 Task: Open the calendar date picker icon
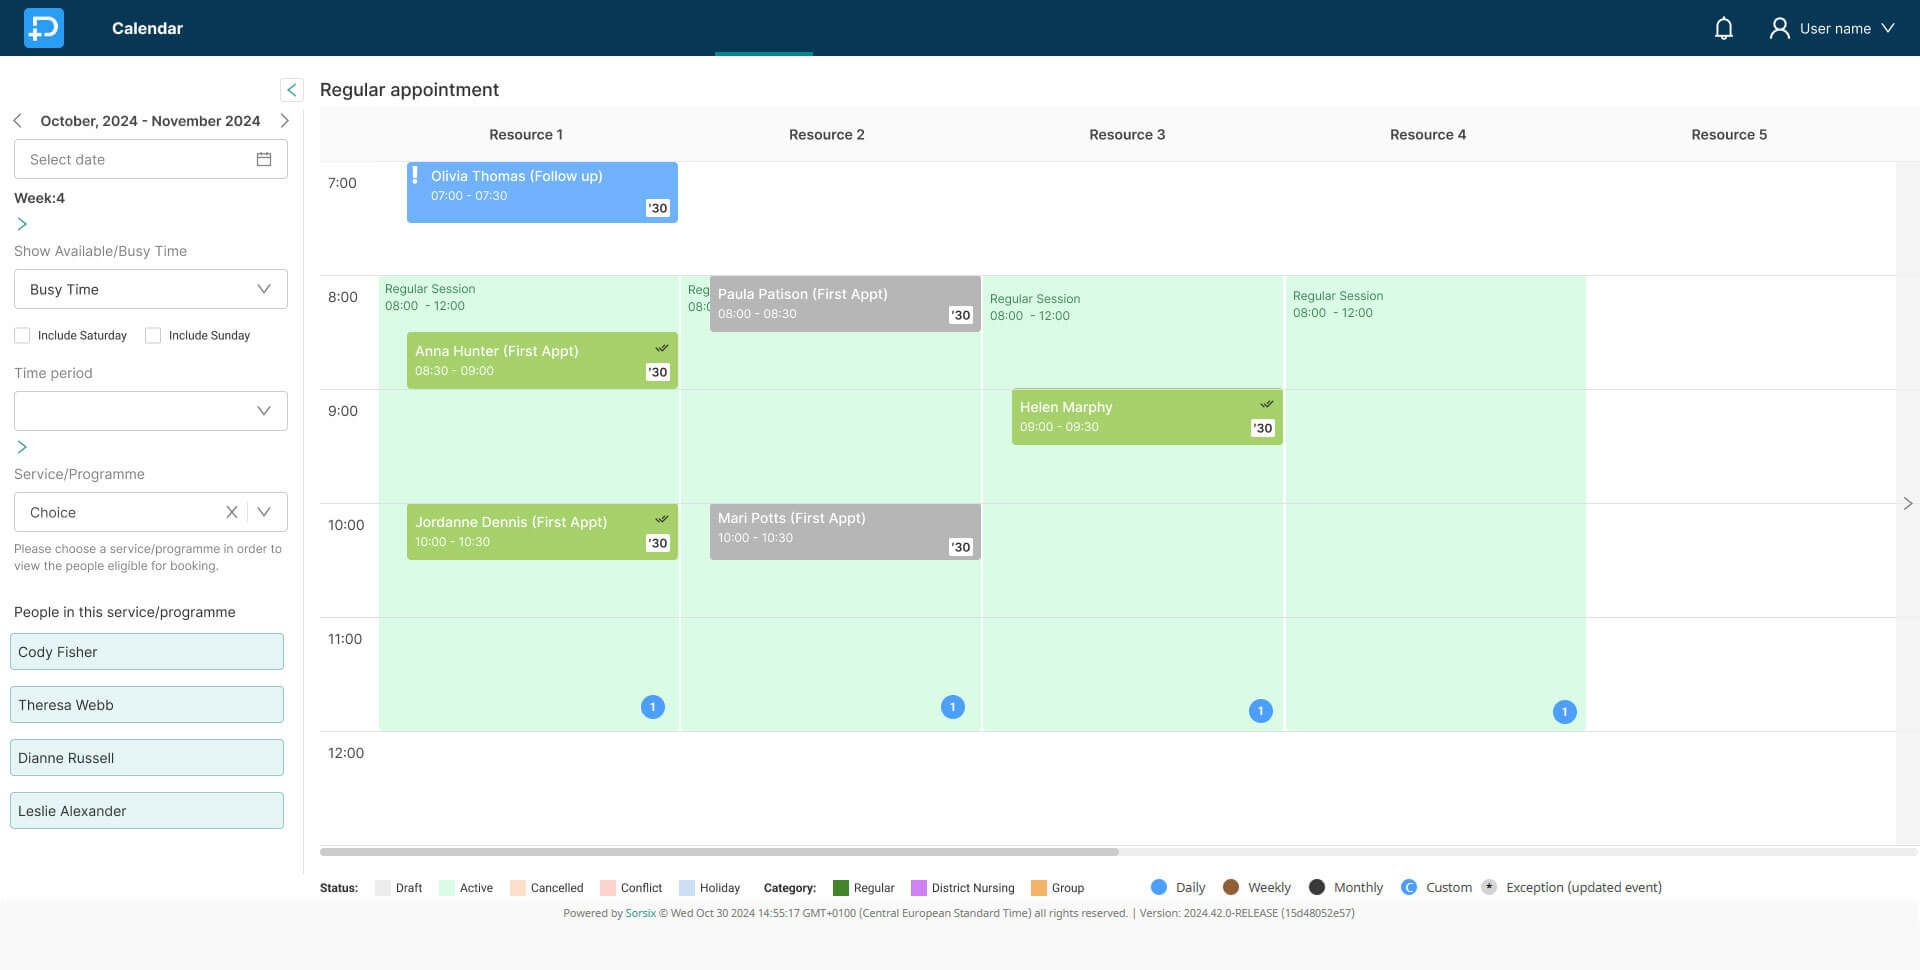coord(264,159)
